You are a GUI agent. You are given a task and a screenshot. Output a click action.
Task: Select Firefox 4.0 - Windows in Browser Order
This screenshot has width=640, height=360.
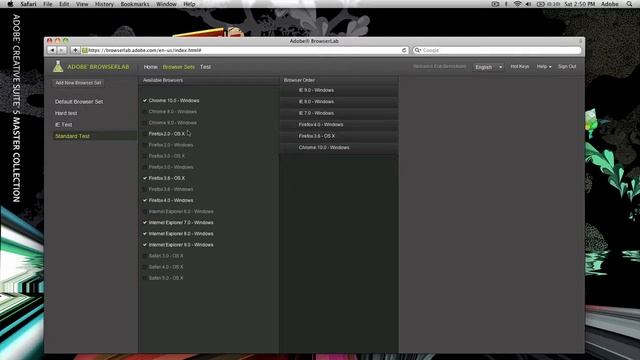point(338,124)
